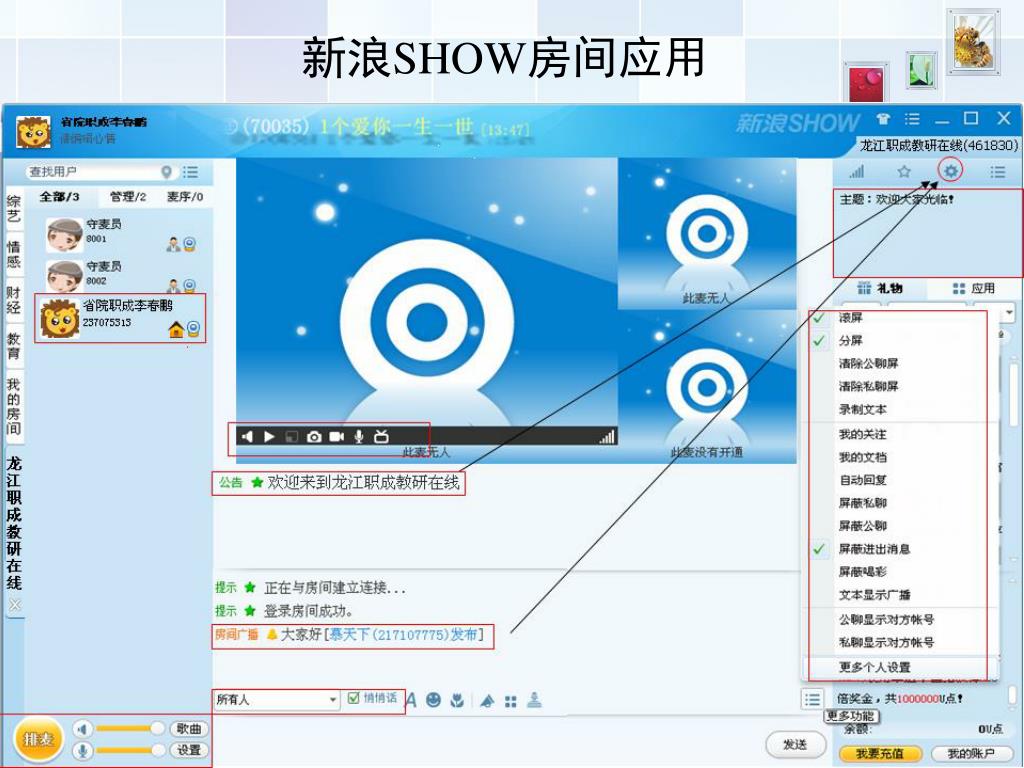Toggle the 滚屏 scrolling option
This screenshot has width=1024, height=768.
coord(850,318)
